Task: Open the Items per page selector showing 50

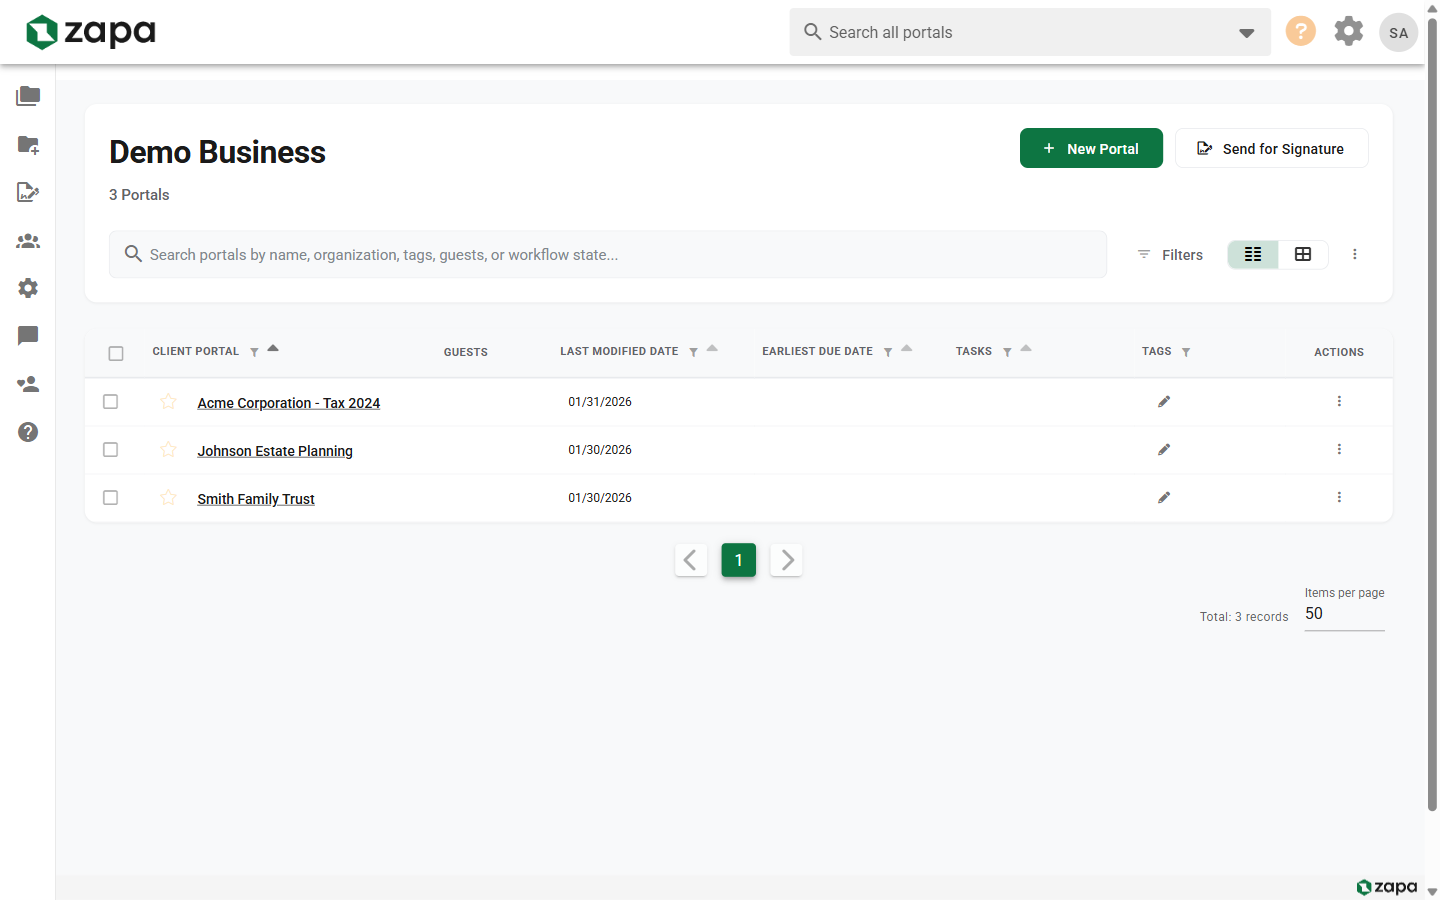Action: [1344, 614]
